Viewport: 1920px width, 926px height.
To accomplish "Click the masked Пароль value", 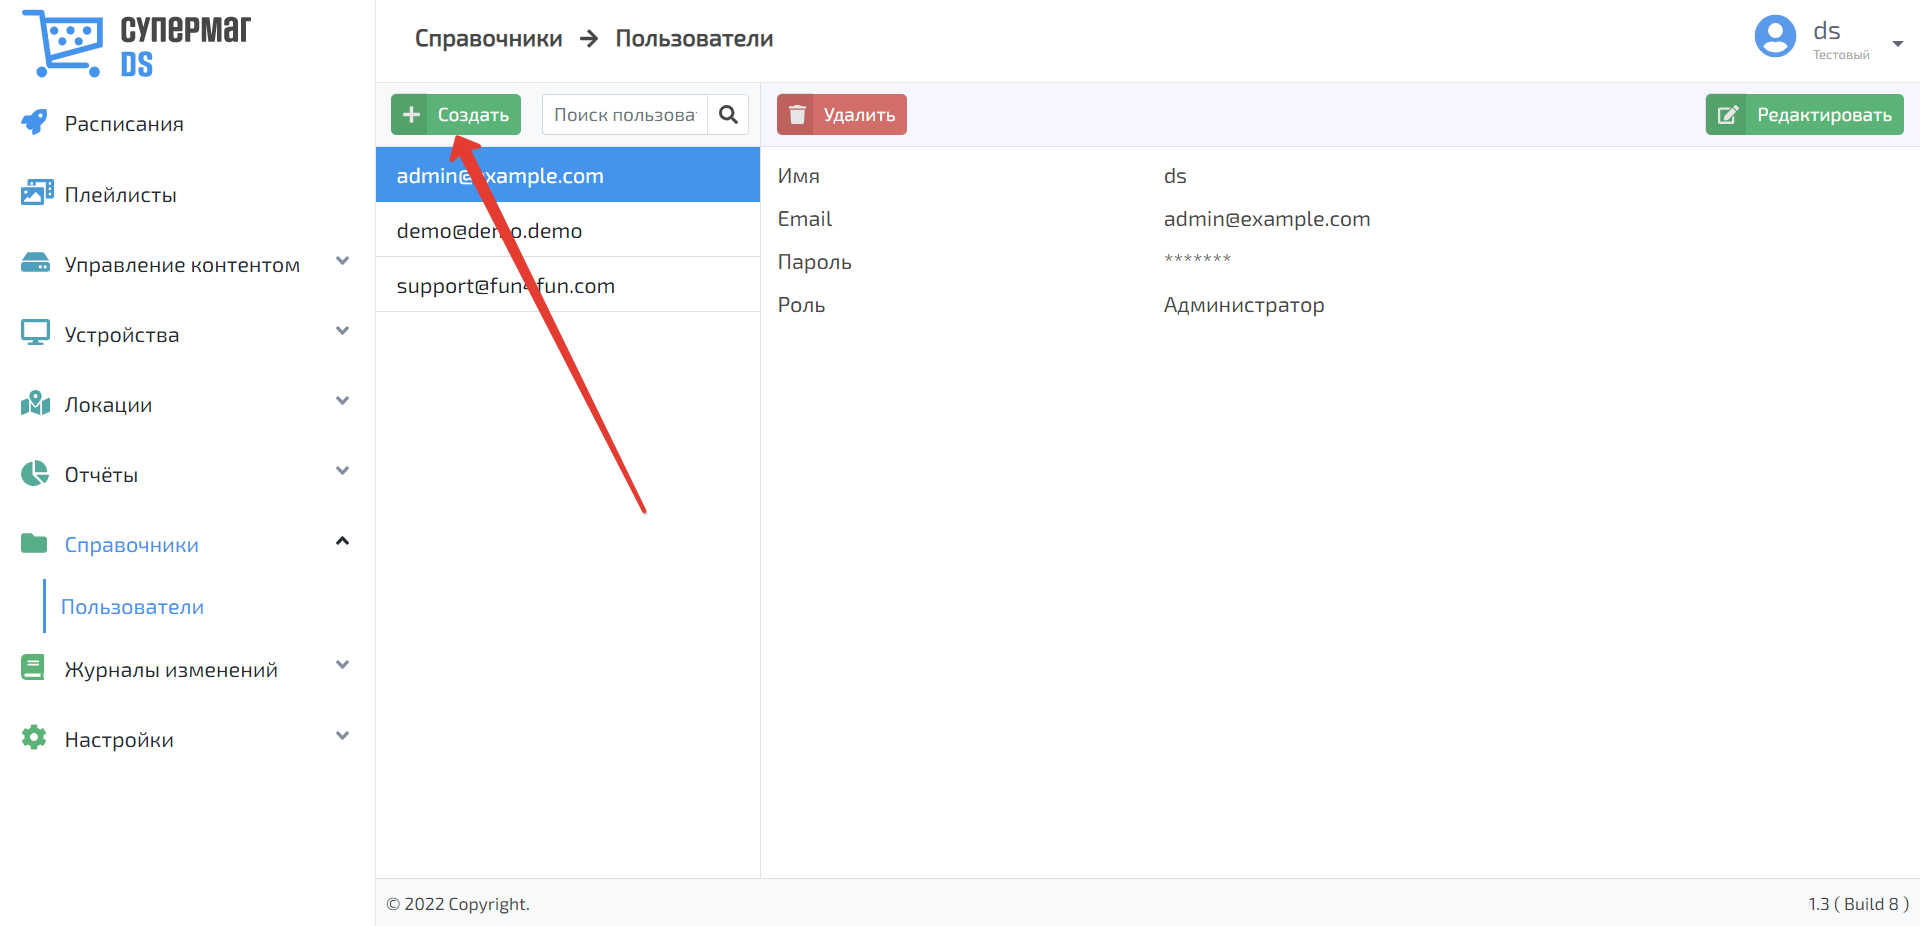I will pyautogui.click(x=1197, y=260).
